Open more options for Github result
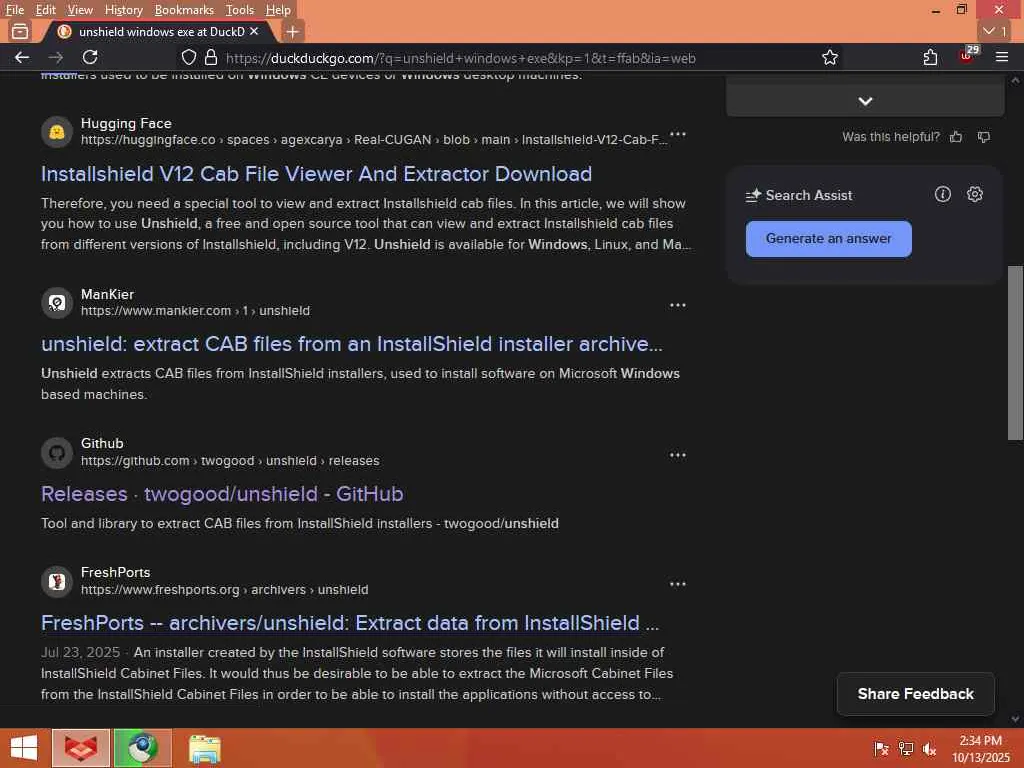The height and width of the screenshot is (768, 1024). pos(678,455)
